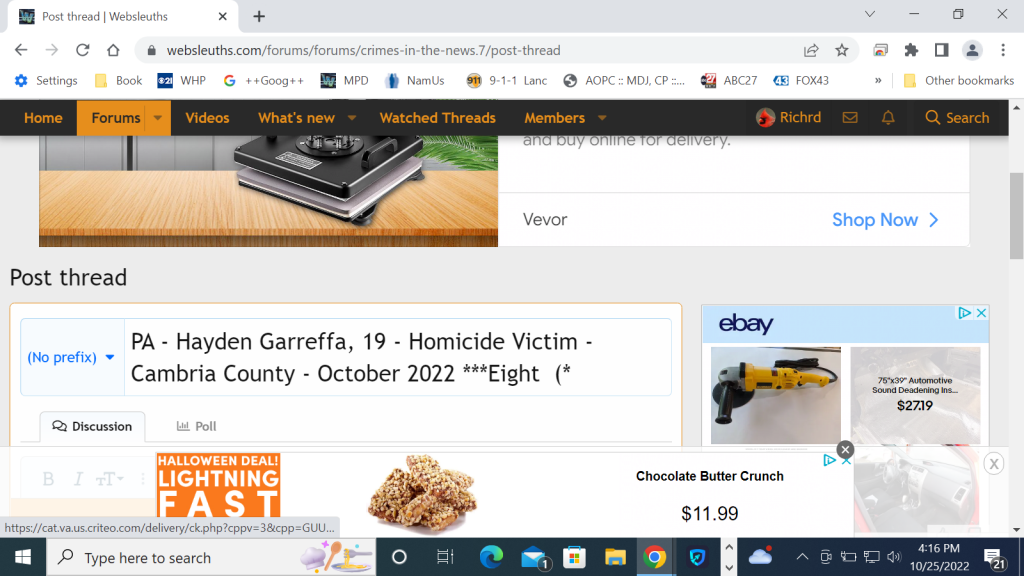Click the Shop Now link in Vevor ad
Image resolution: width=1024 pixels, height=576 pixels.
coord(885,220)
